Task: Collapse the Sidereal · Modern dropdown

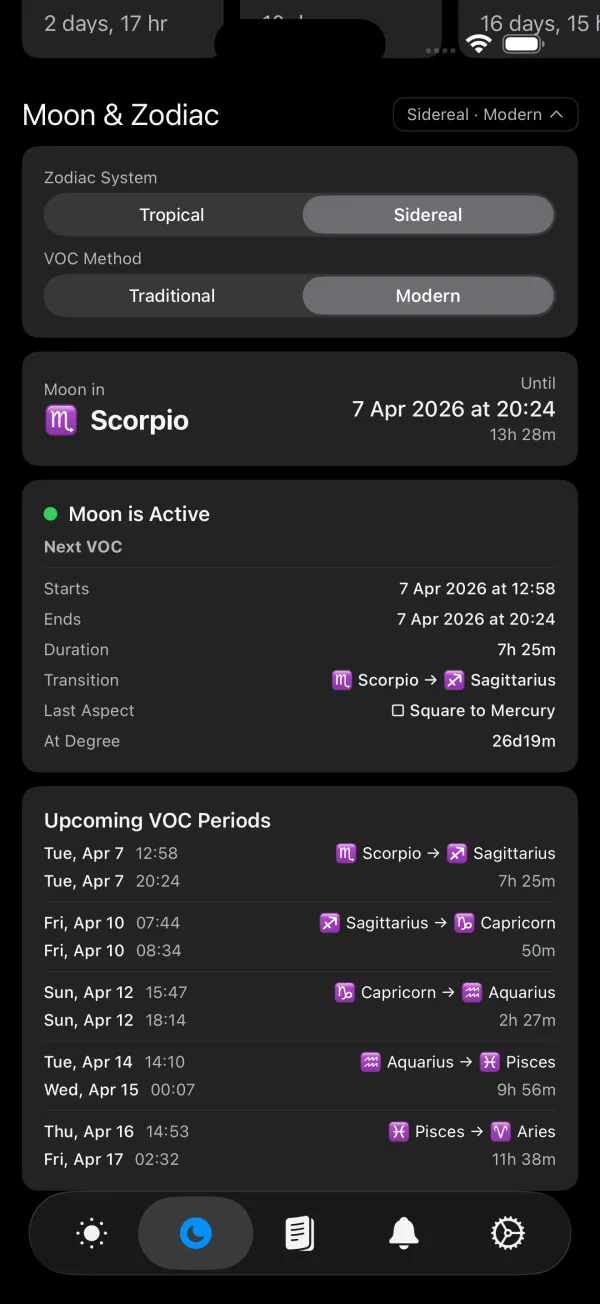Action: (x=485, y=114)
